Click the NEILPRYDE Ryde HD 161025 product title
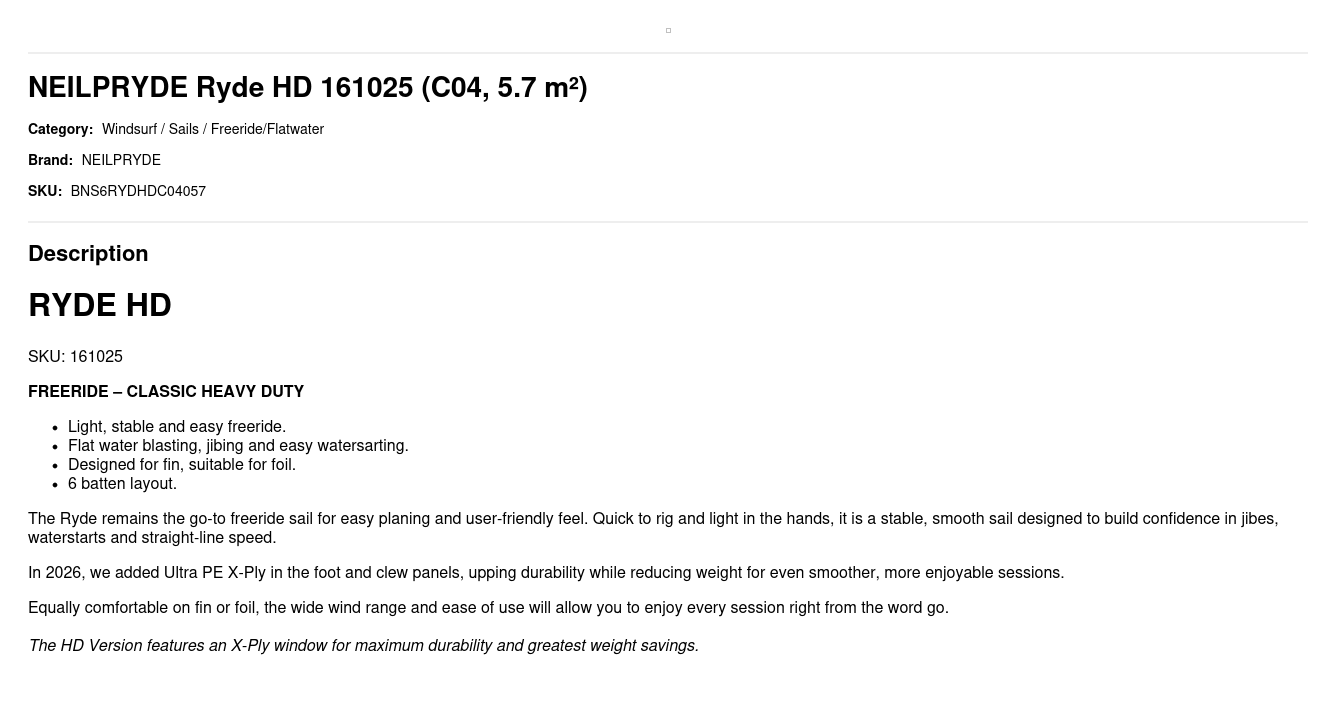 (307, 88)
